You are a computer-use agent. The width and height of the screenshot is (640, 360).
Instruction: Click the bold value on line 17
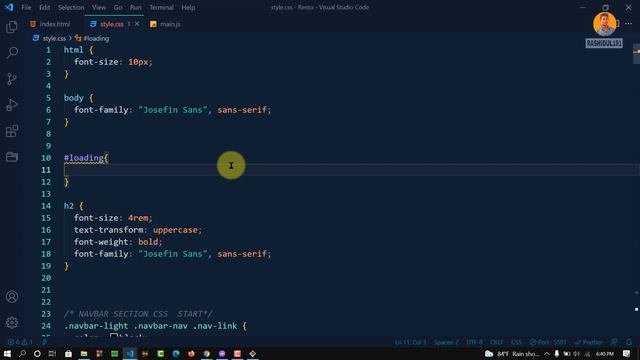click(148, 242)
